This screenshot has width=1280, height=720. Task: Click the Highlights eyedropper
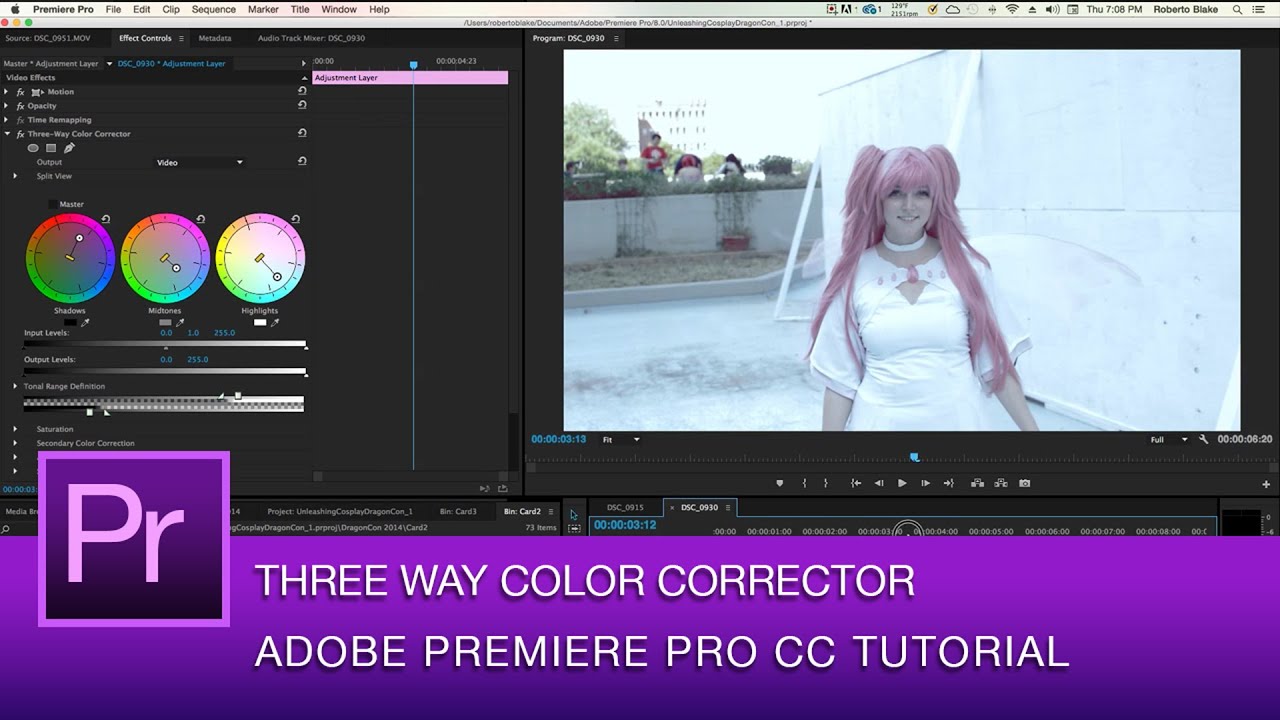point(275,322)
